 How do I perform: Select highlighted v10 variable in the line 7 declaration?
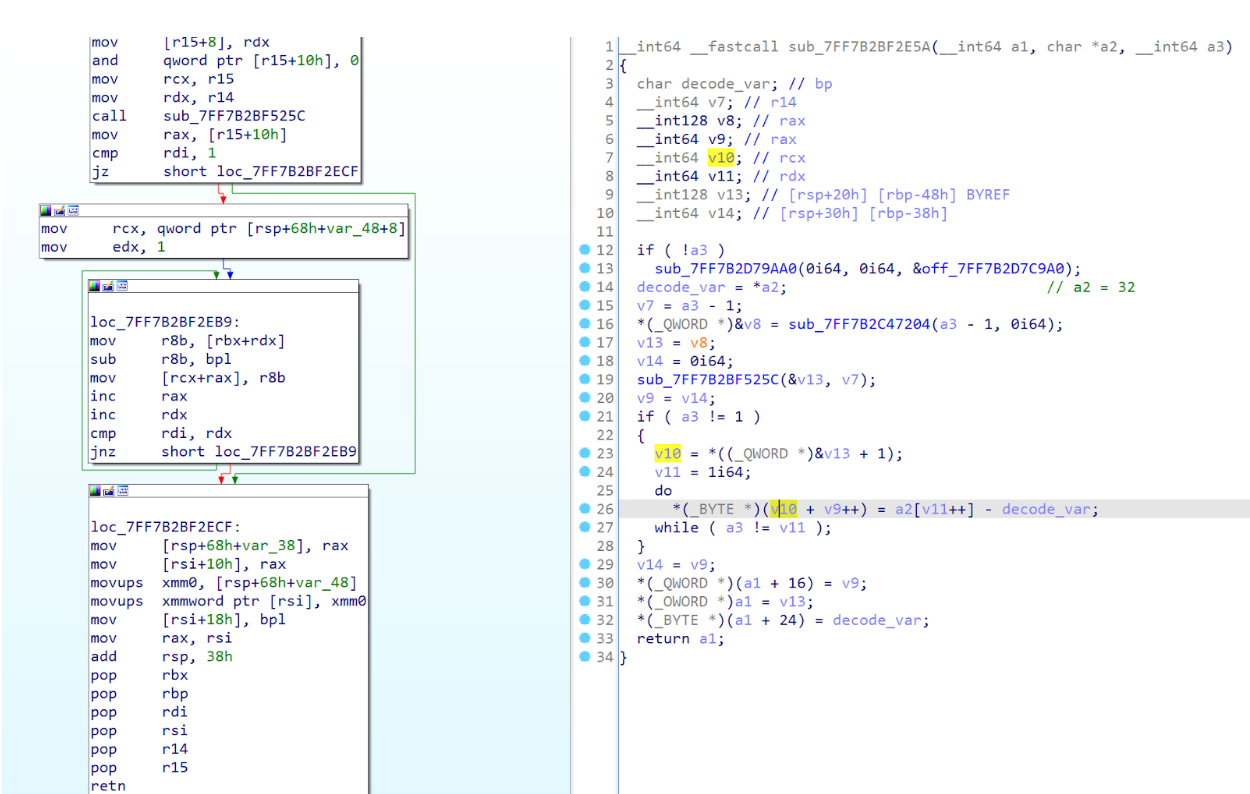[721, 158]
